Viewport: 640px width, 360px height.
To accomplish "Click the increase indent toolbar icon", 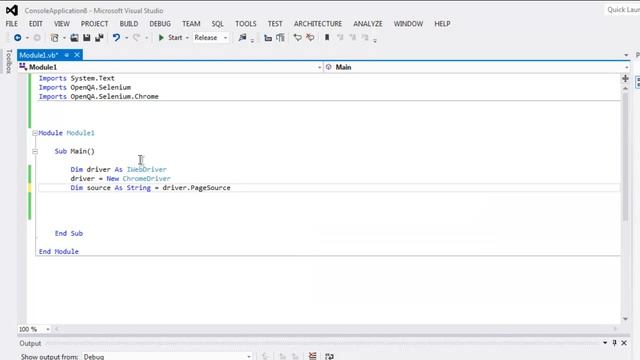I will 280,38.
